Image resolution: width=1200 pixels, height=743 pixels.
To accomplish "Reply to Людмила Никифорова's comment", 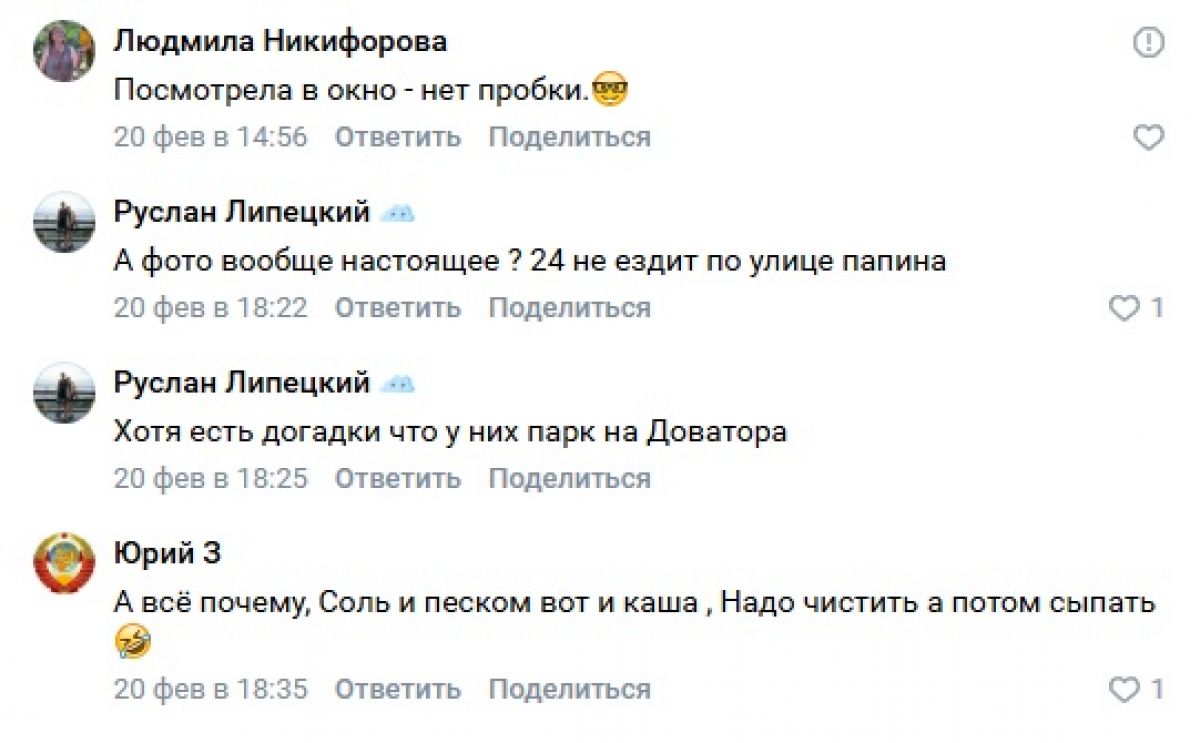I will click(397, 137).
